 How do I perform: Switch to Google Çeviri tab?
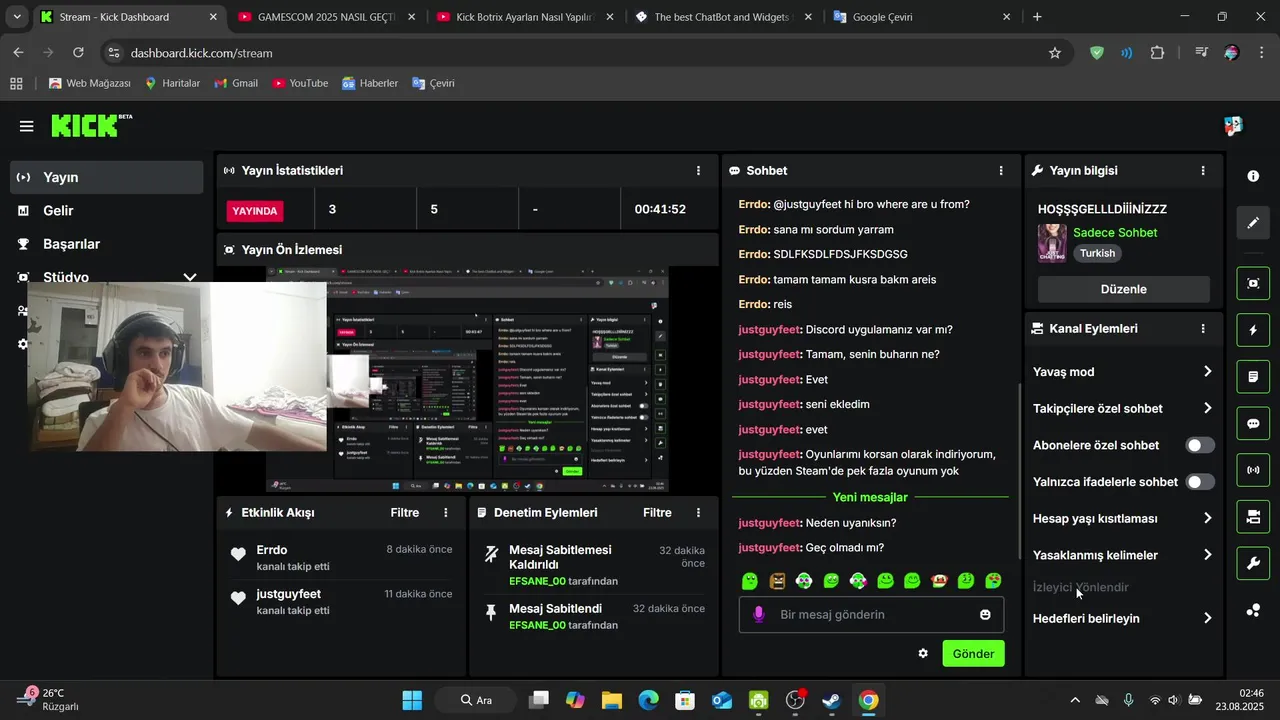click(x=924, y=17)
